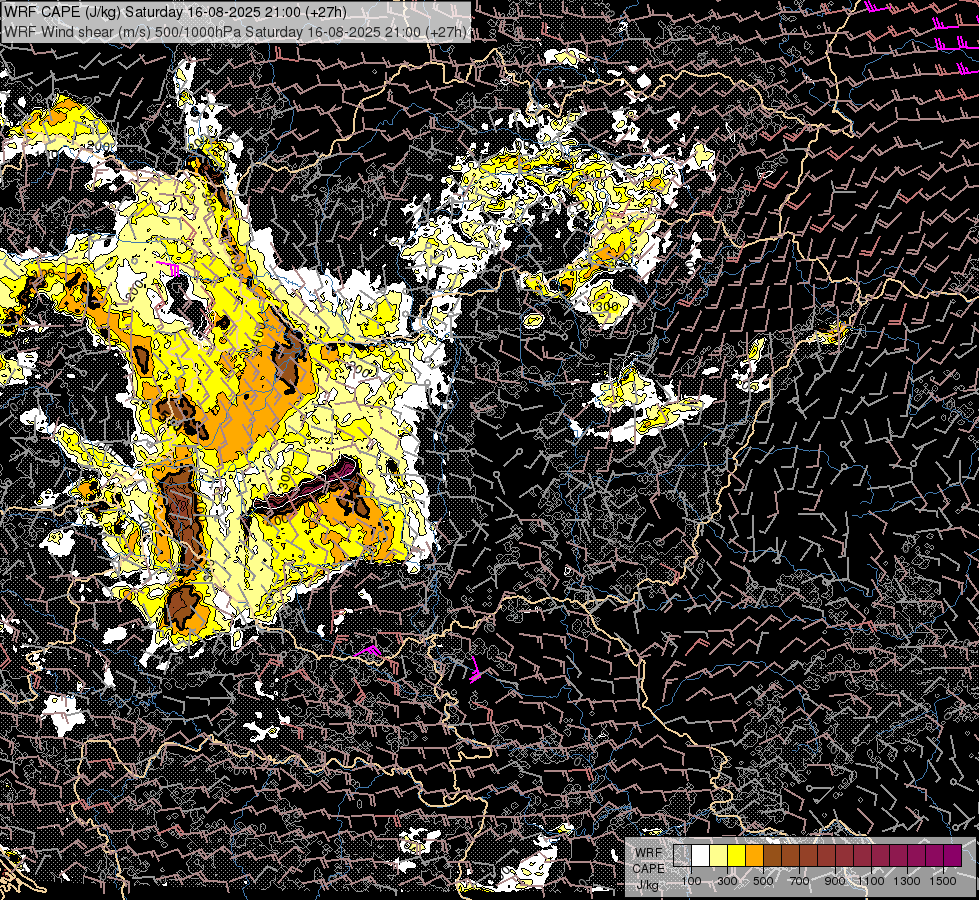Image resolution: width=979 pixels, height=900 pixels.
Task: Click the legend unit label J/kg
Action: 647,885
